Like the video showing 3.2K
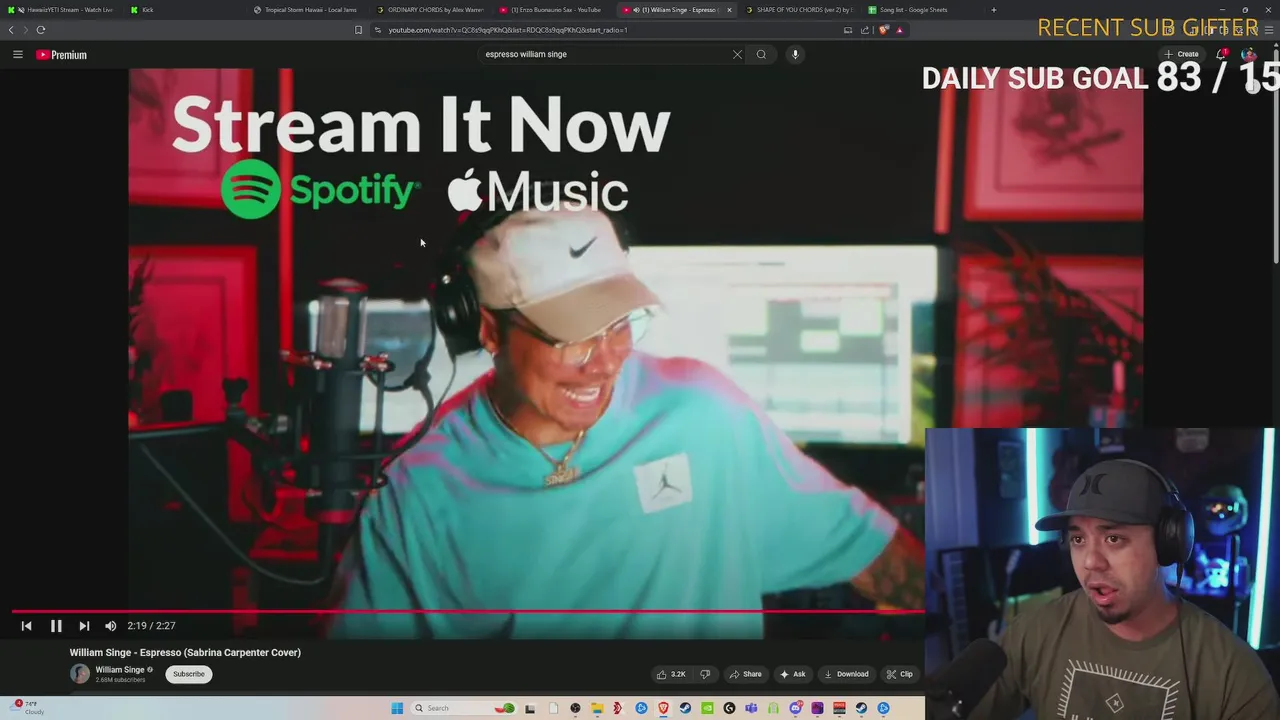The width and height of the screenshot is (1280, 720). [x=671, y=674]
